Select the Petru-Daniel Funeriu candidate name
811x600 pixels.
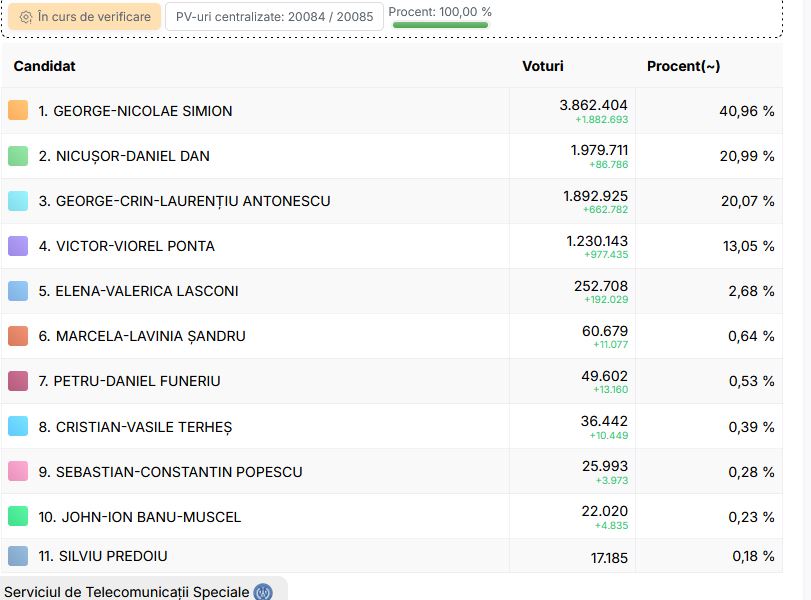click(137, 381)
